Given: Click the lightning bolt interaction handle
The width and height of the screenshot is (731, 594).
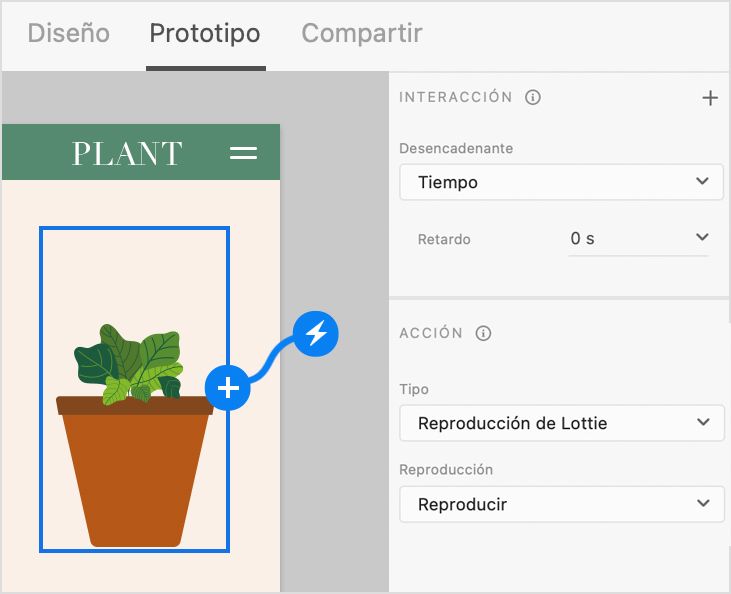Looking at the screenshot, I should (316, 333).
